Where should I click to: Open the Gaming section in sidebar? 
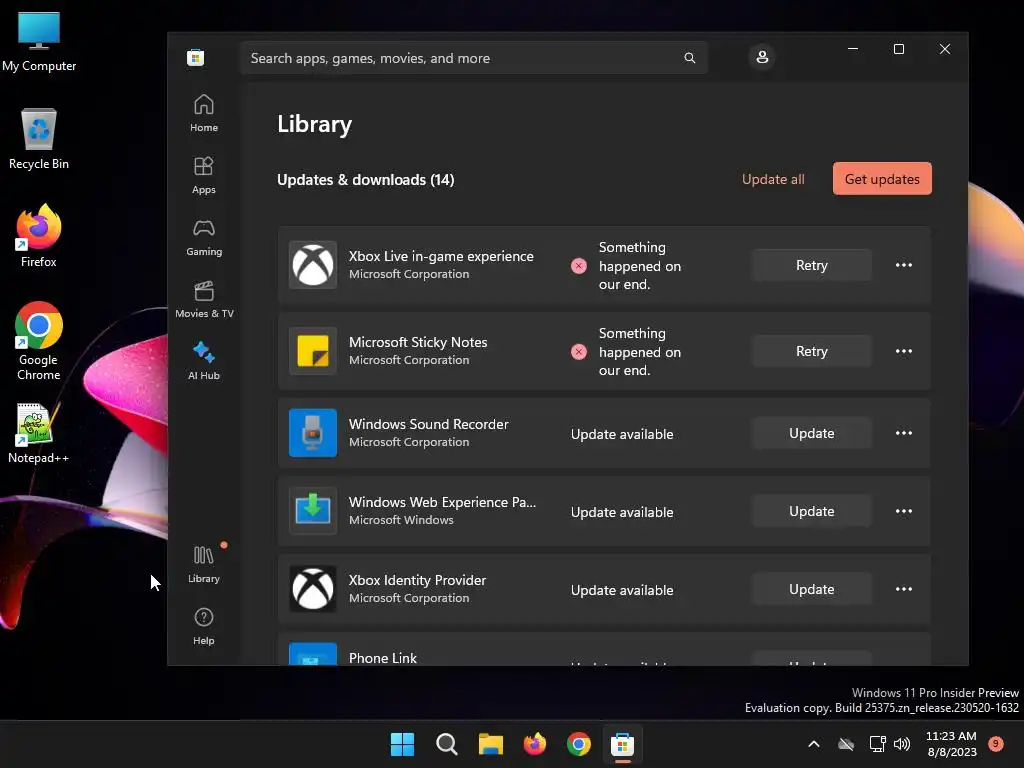pos(204,237)
